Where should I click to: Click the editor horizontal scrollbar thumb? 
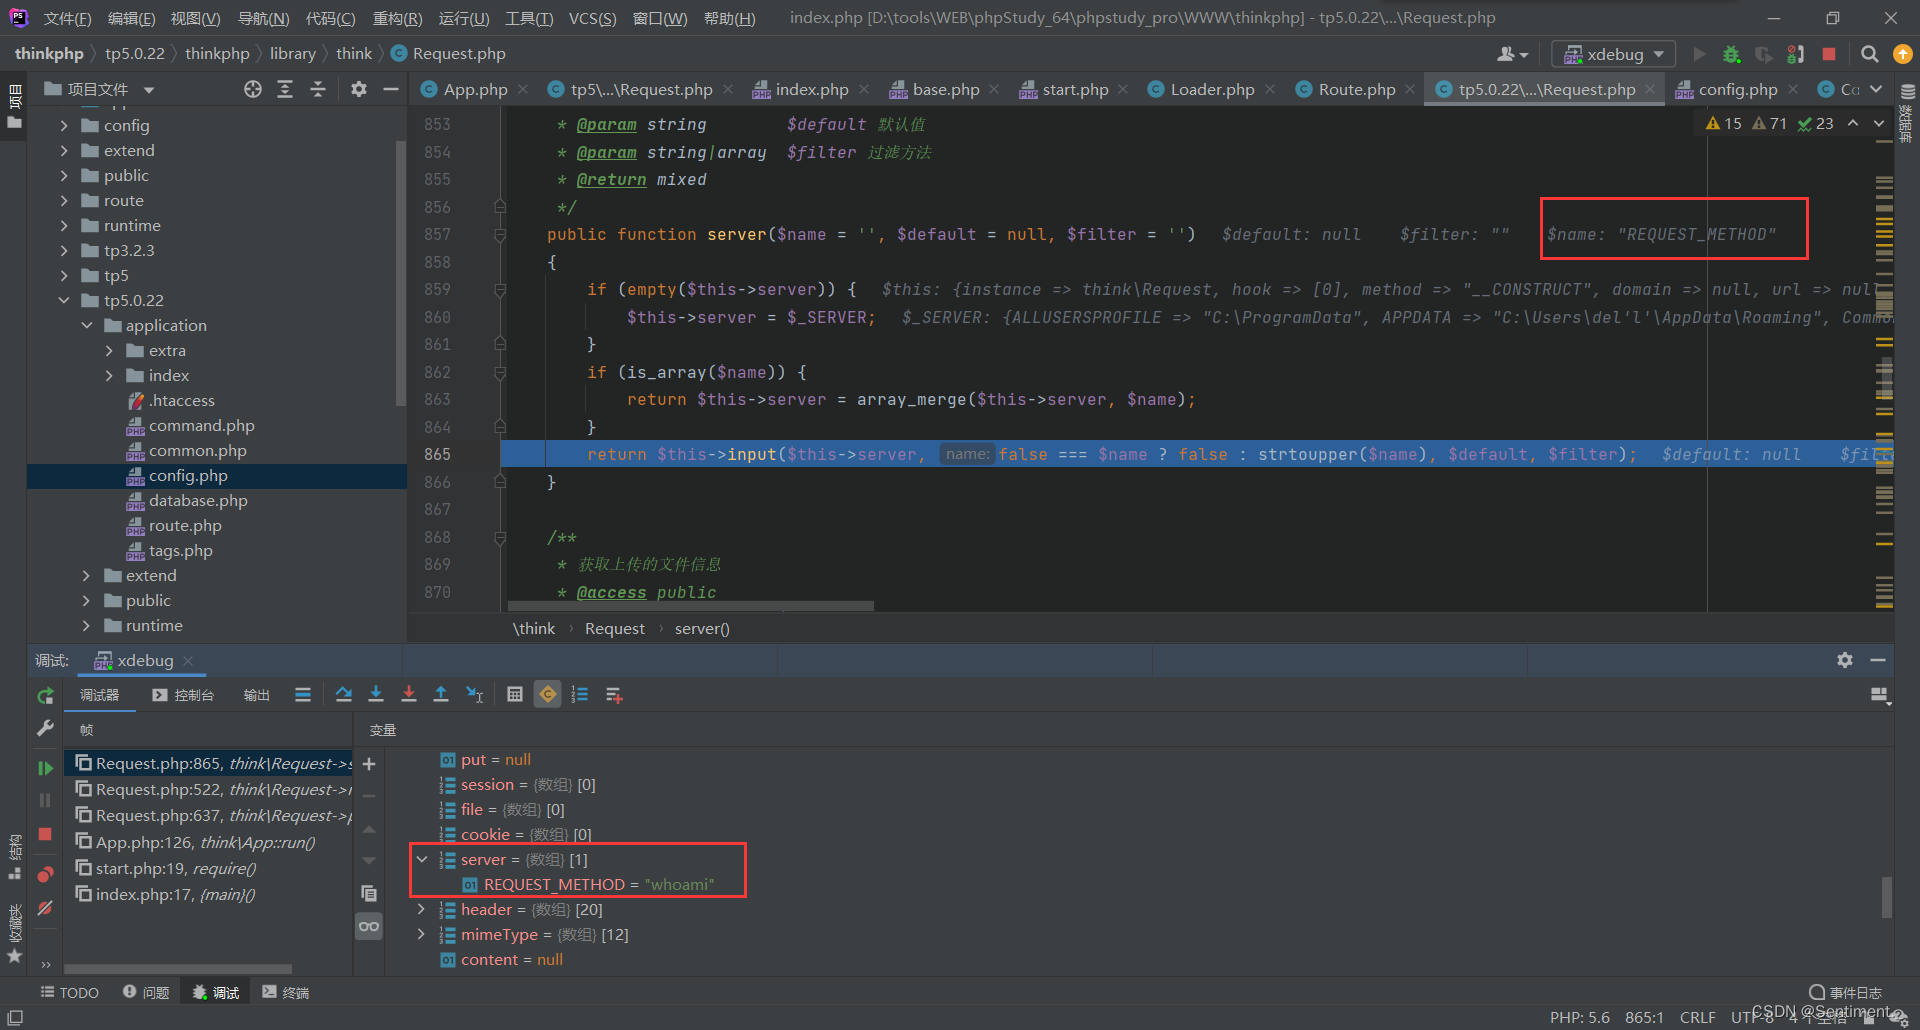pos(690,606)
